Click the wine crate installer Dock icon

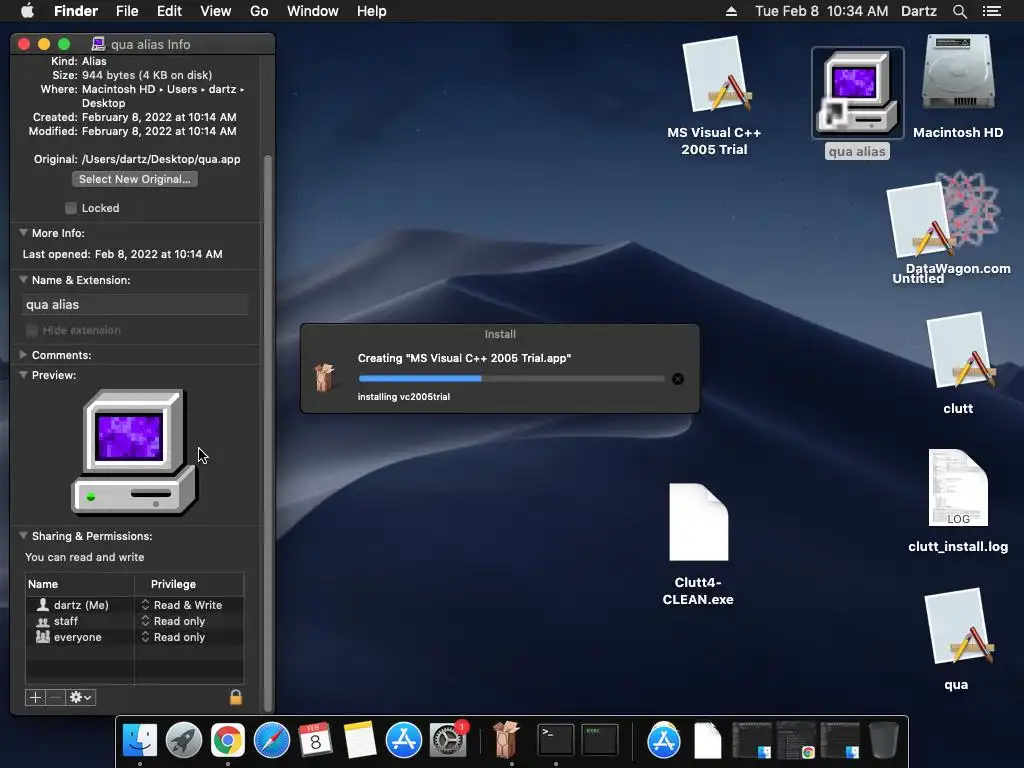tap(506, 740)
